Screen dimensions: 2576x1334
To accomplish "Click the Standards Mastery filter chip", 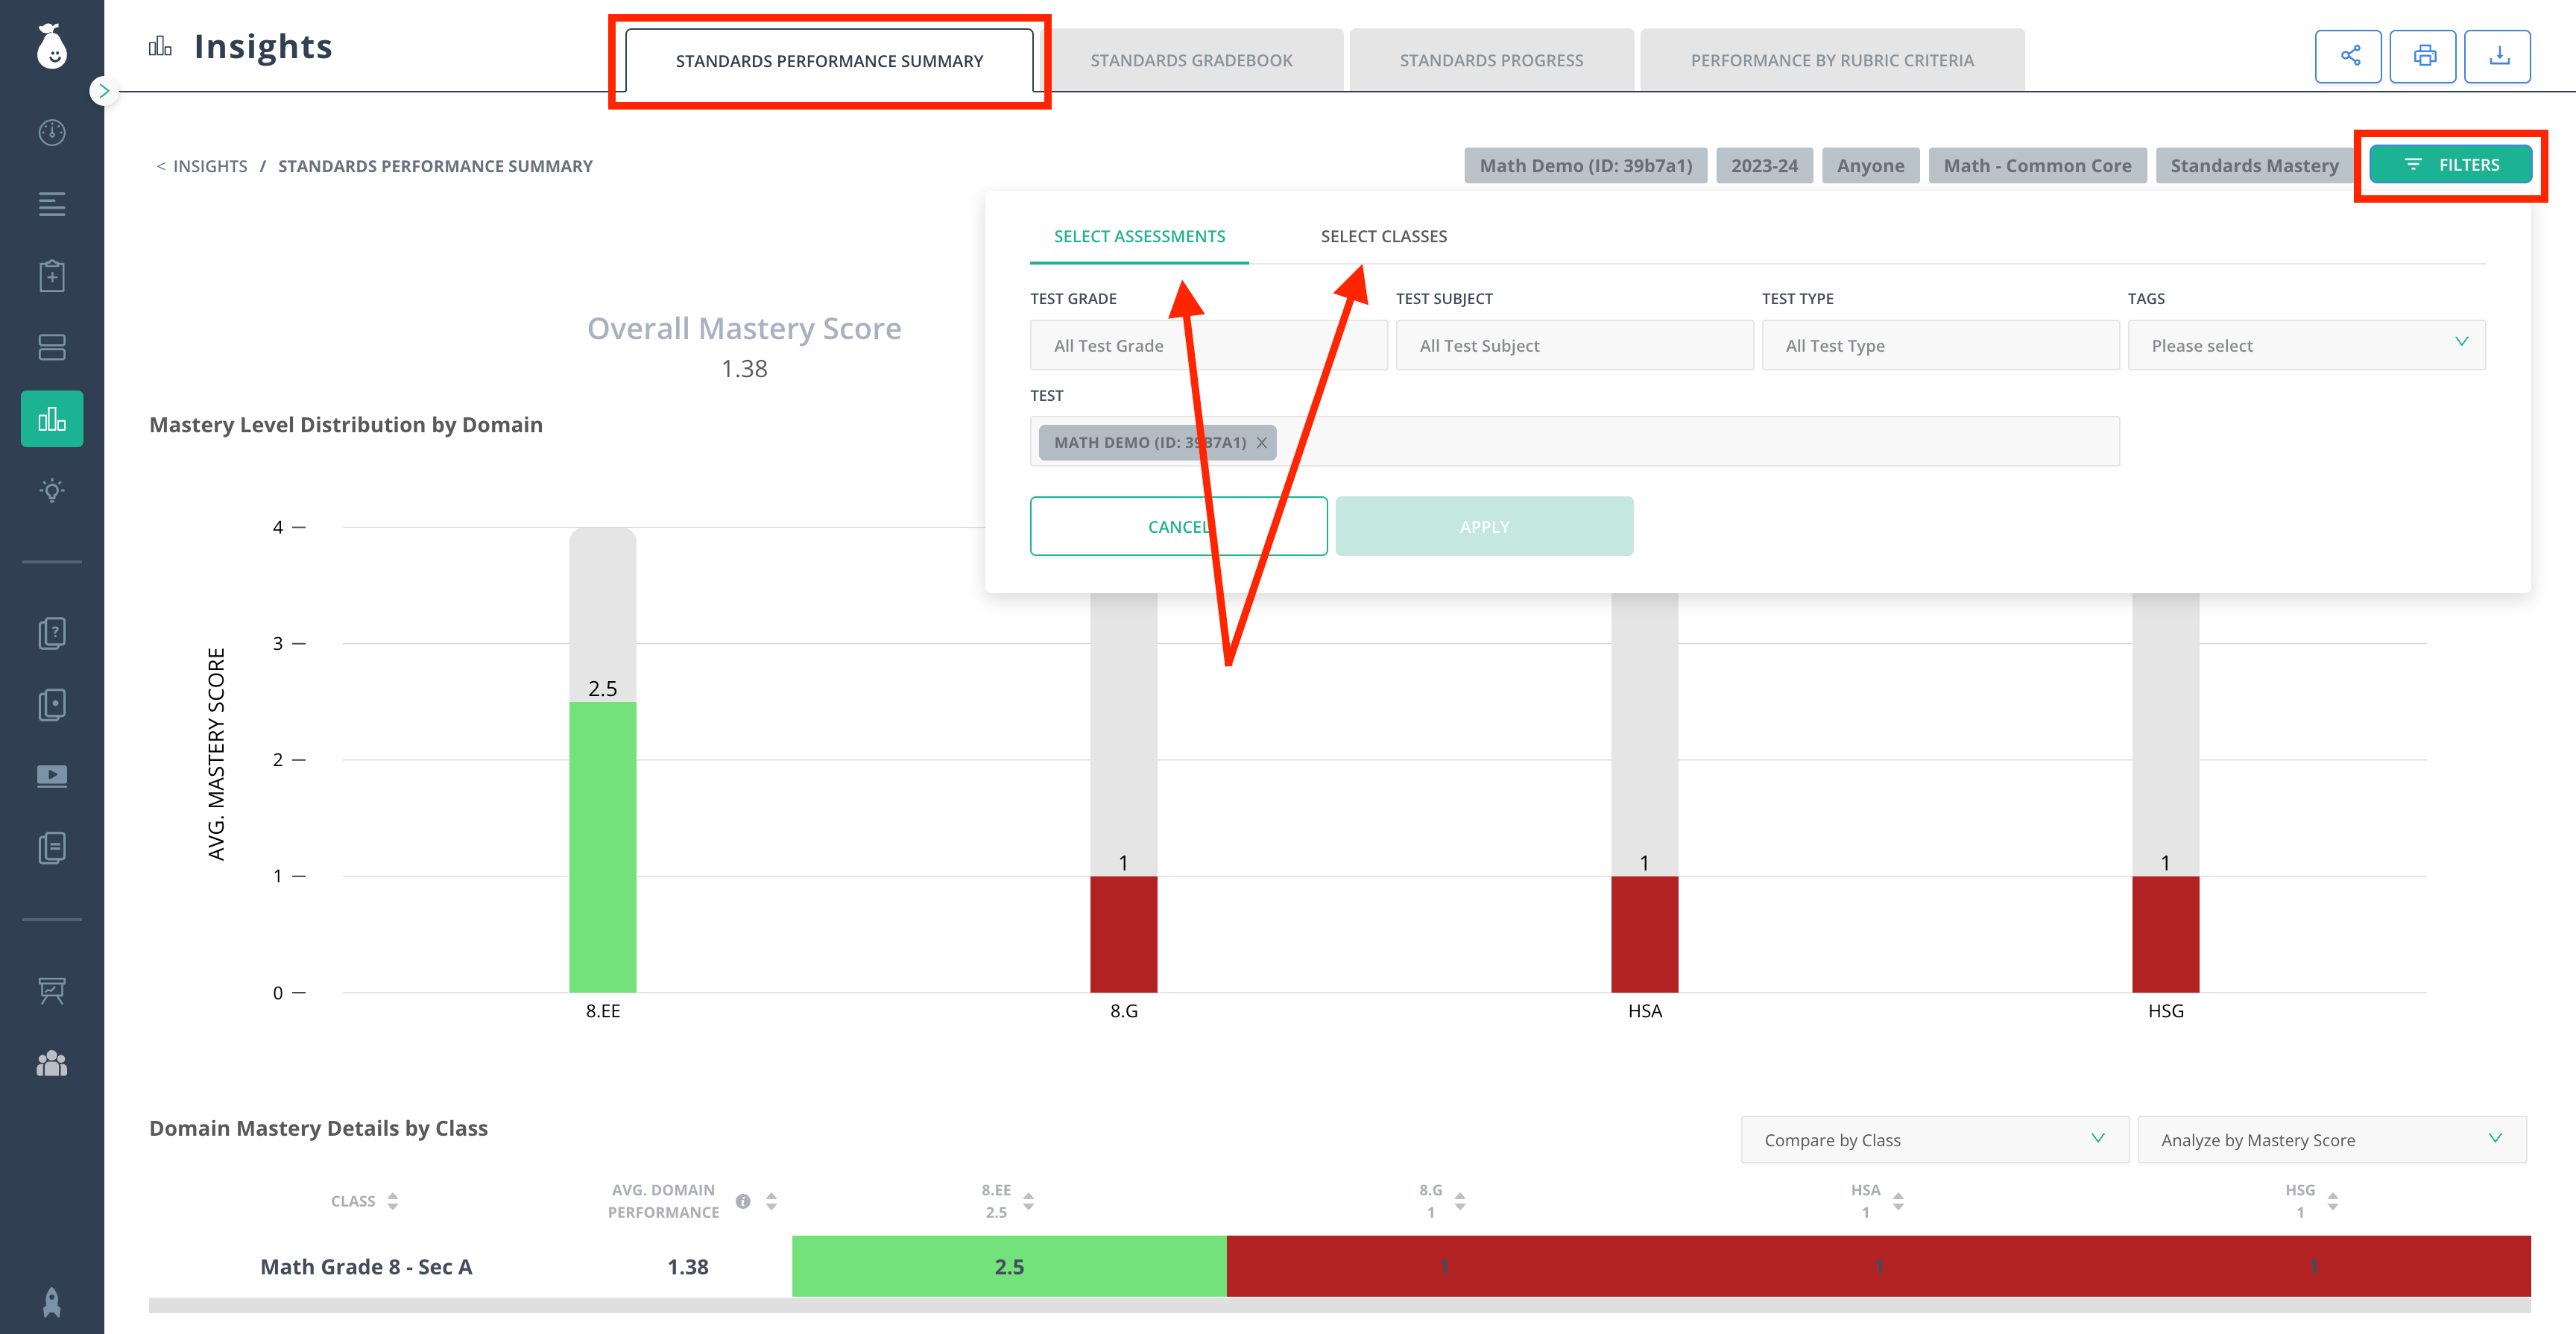I will point(2254,166).
